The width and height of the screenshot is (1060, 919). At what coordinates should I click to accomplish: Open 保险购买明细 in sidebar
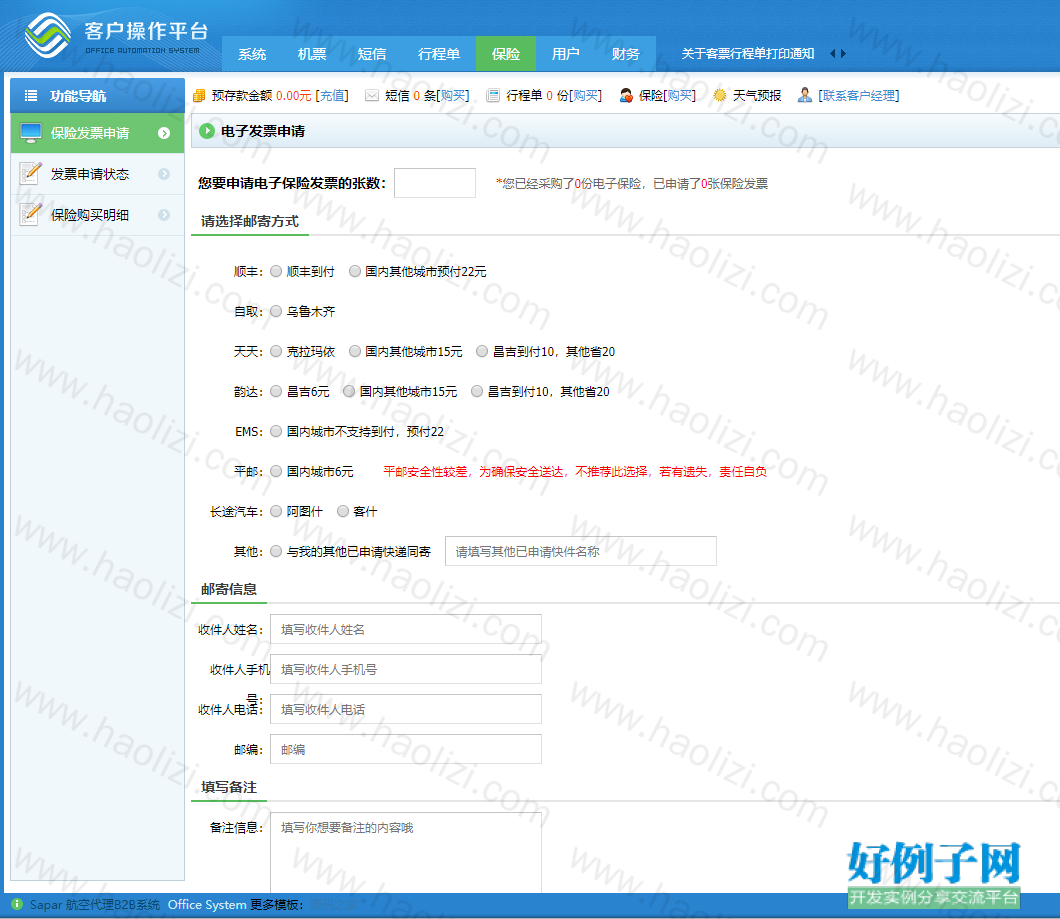(97, 214)
